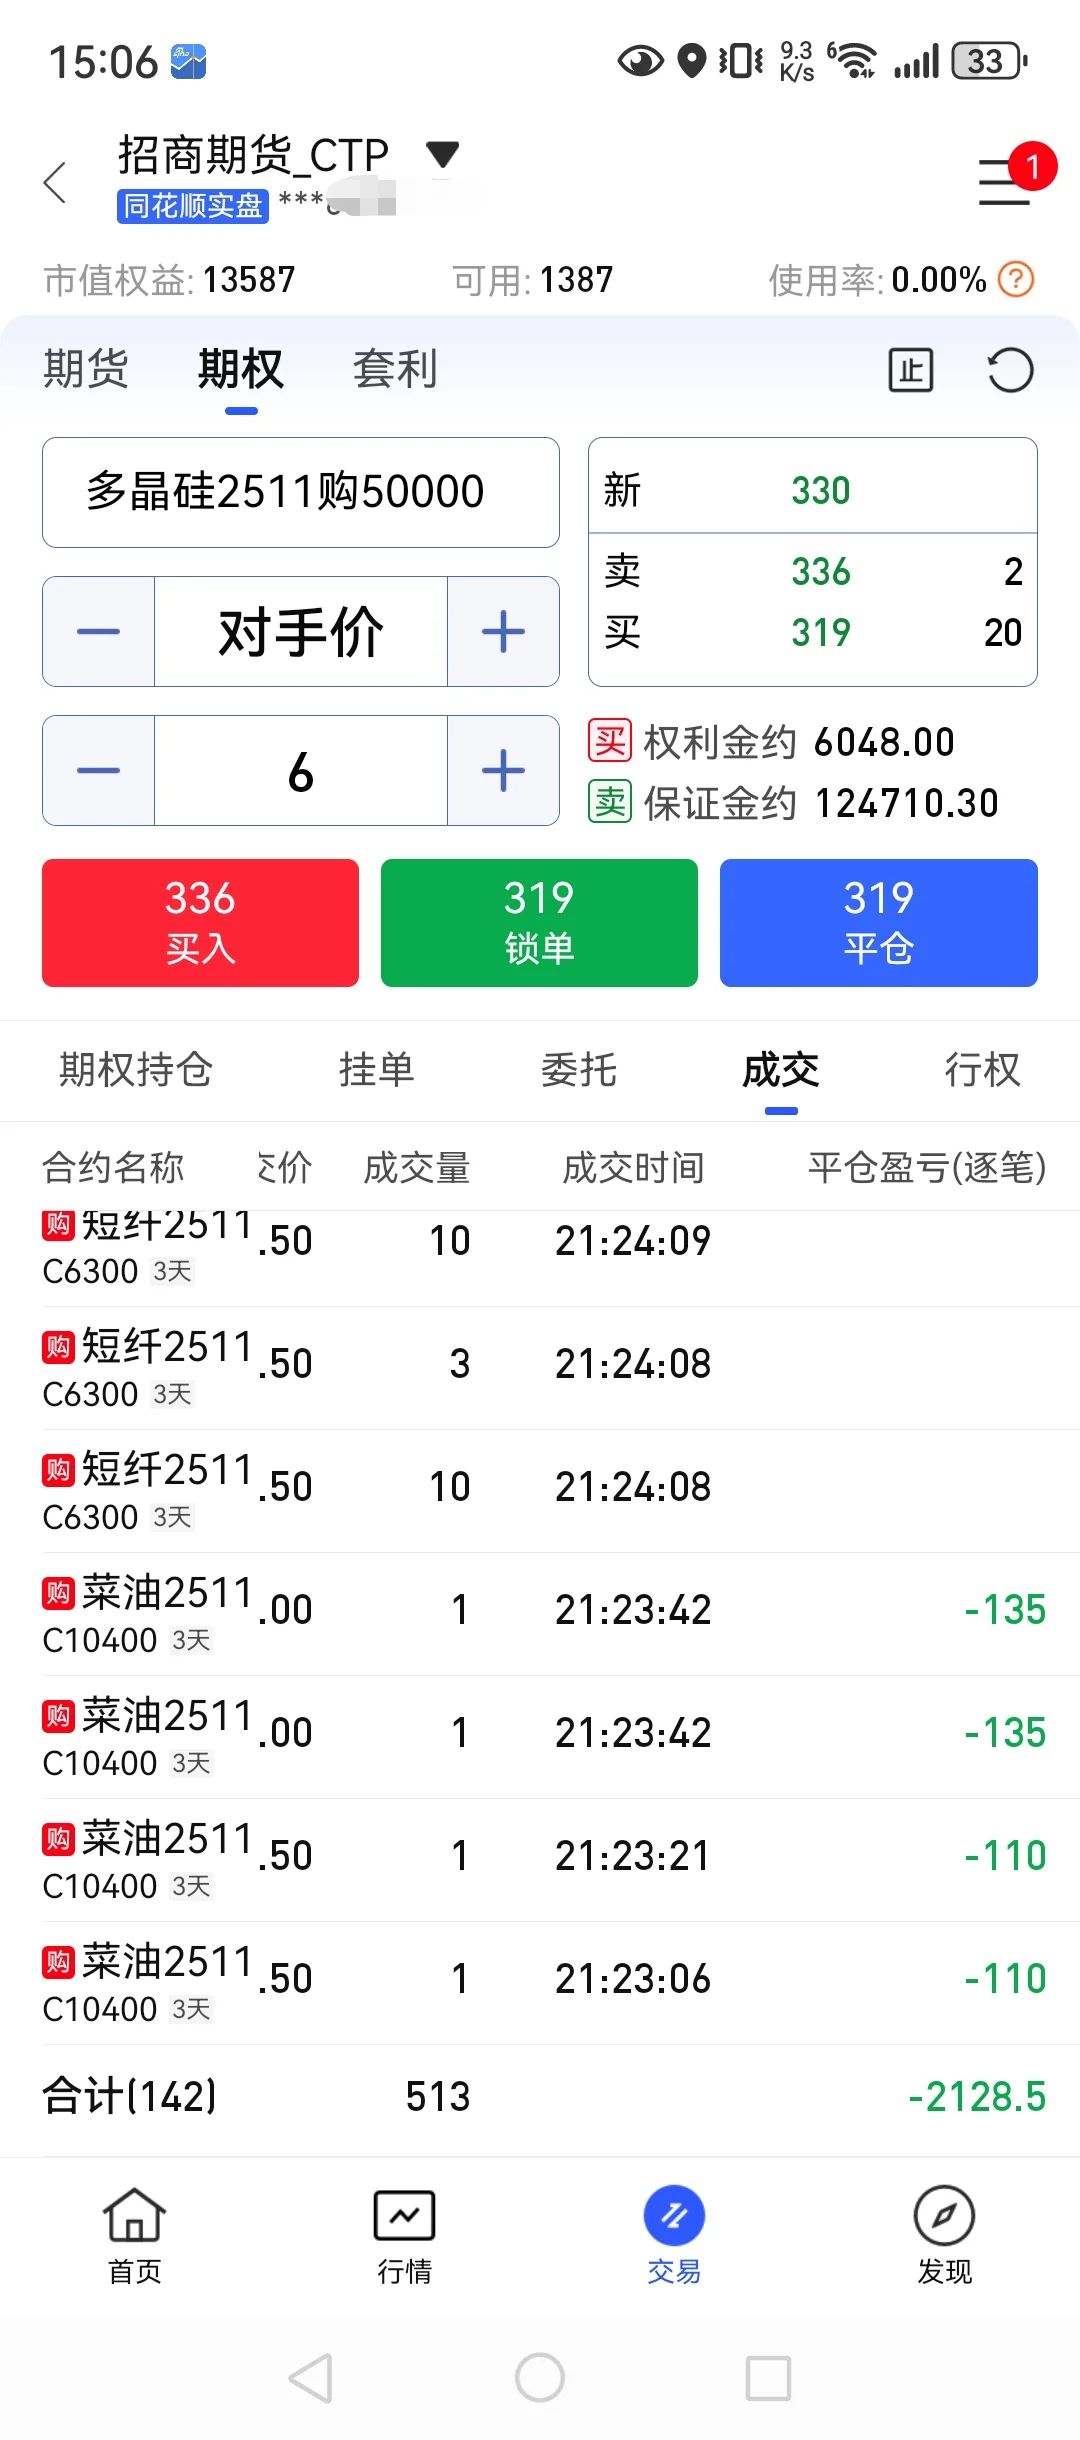Tap the 合计(142) summary row label
The height and width of the screenshot is (2440, 1080).
tap(129, 2096)
